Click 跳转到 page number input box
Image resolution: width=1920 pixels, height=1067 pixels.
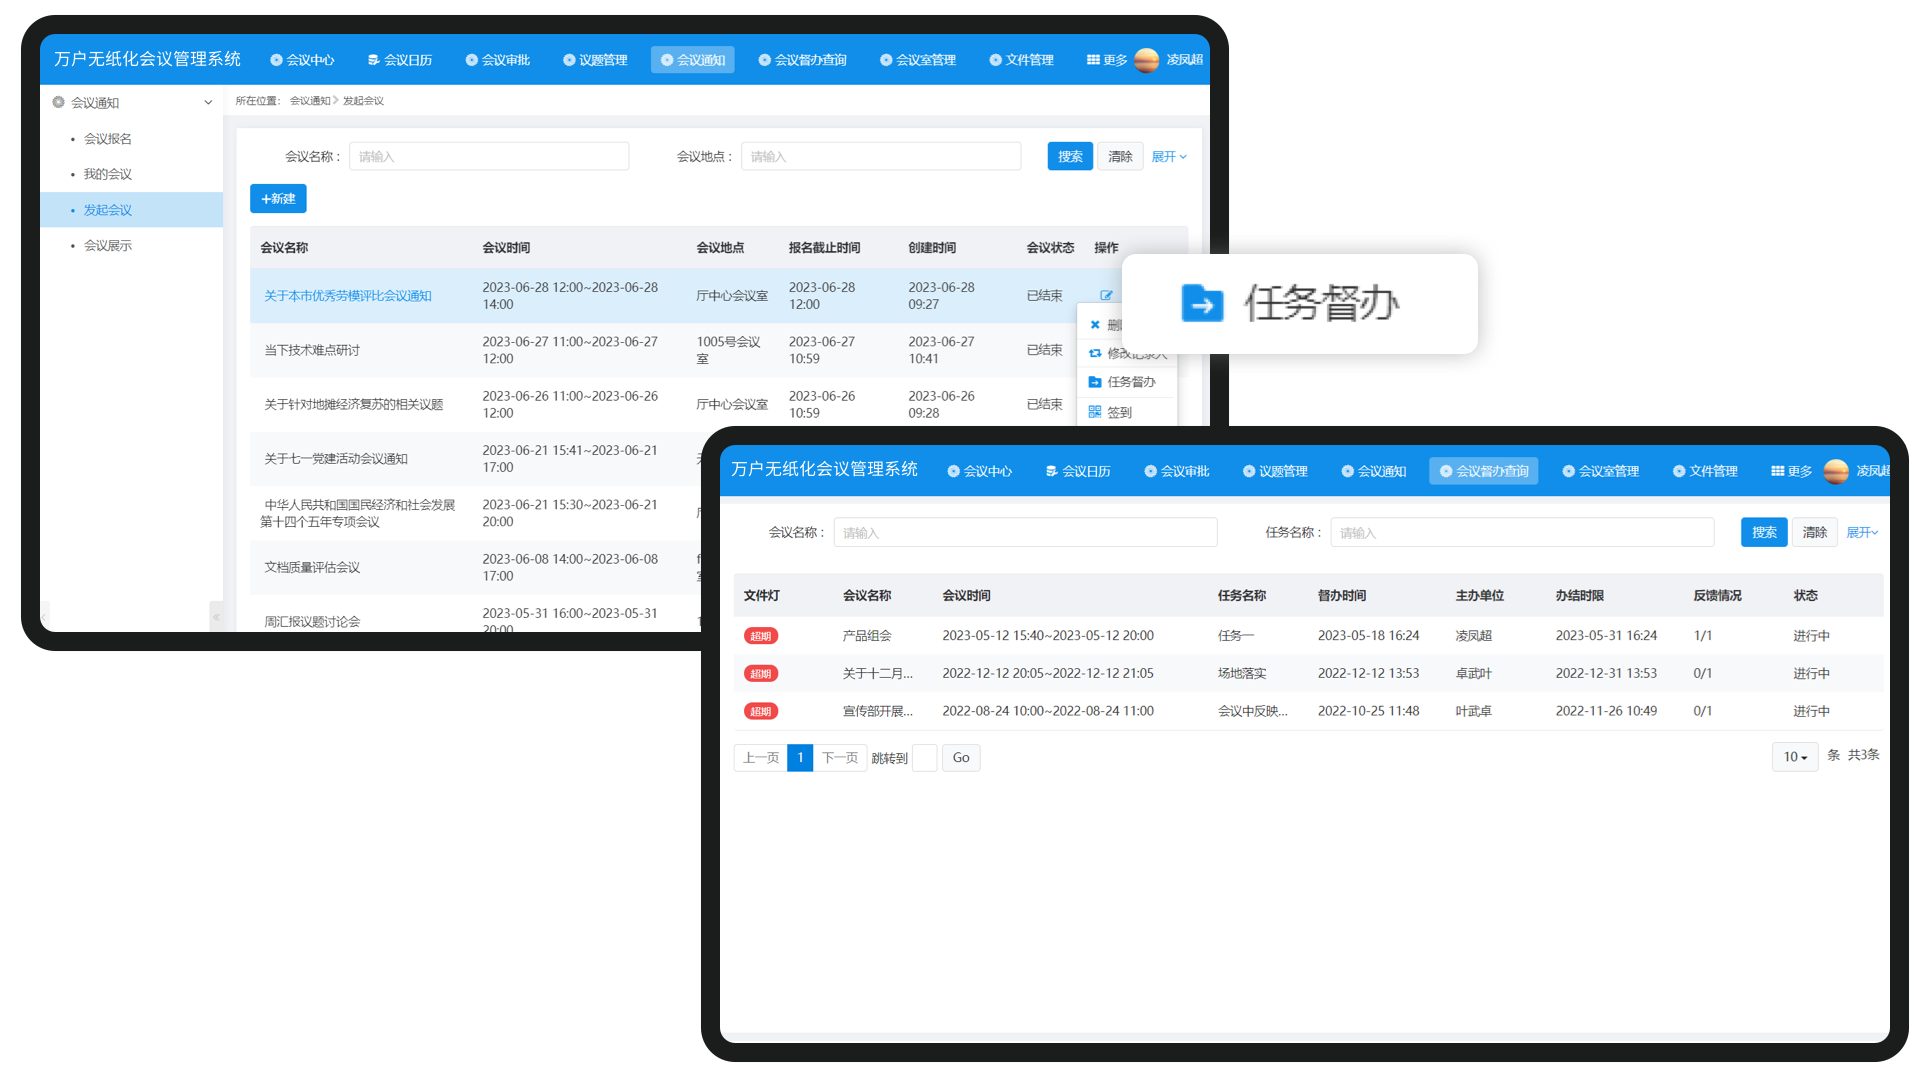(x=925, y=758)
